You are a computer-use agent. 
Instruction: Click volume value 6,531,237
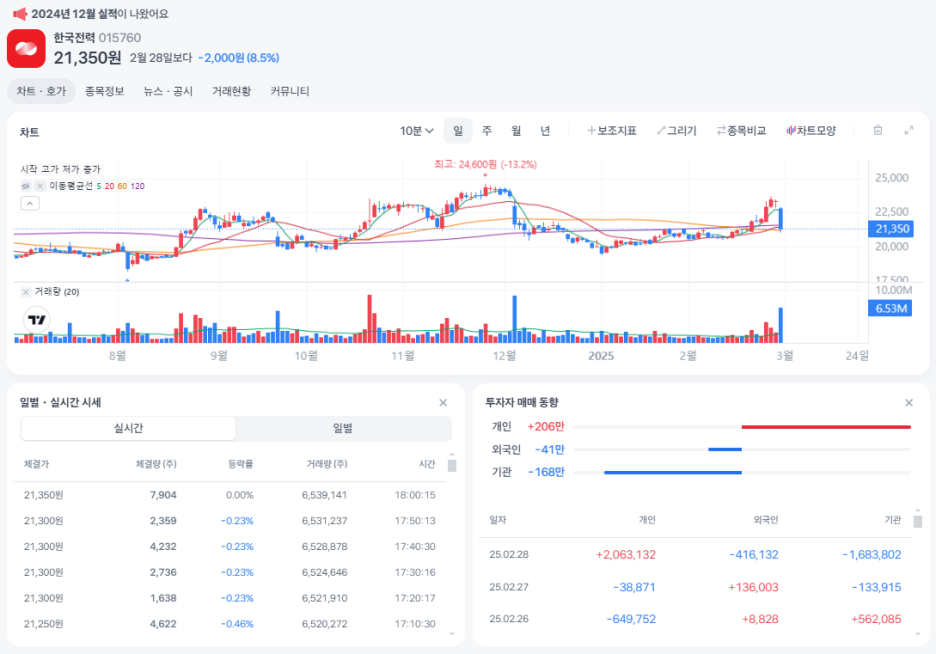coord(324,521)
